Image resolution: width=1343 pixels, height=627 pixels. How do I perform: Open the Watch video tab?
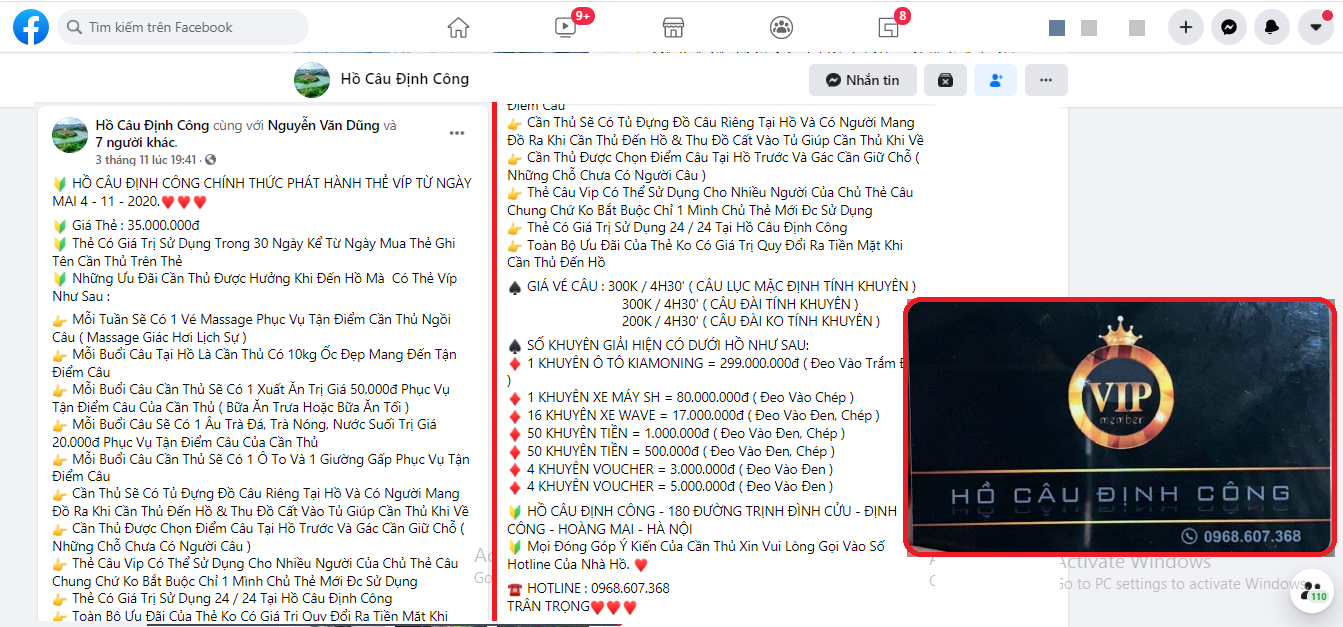566,27
